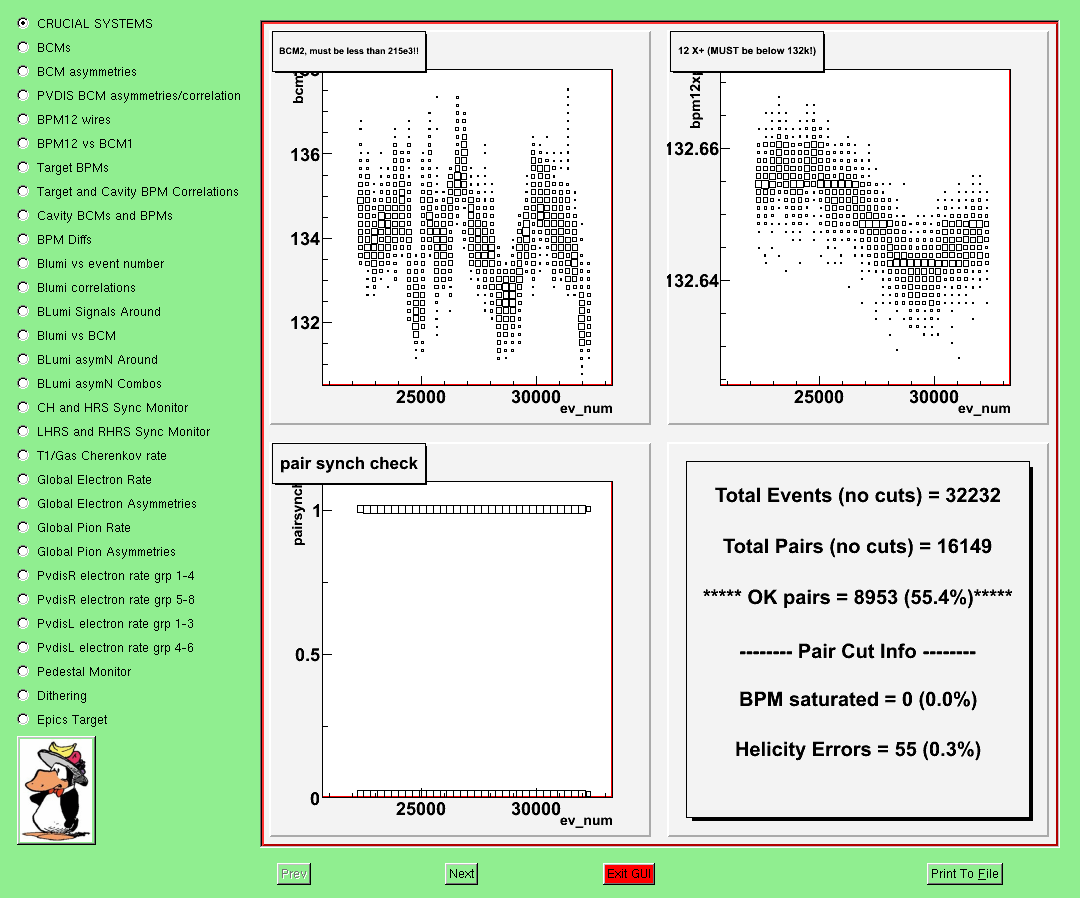Choose CH and HRS Sync Monitor
This screenshot has width=1080, height=898.
(23, 407)
